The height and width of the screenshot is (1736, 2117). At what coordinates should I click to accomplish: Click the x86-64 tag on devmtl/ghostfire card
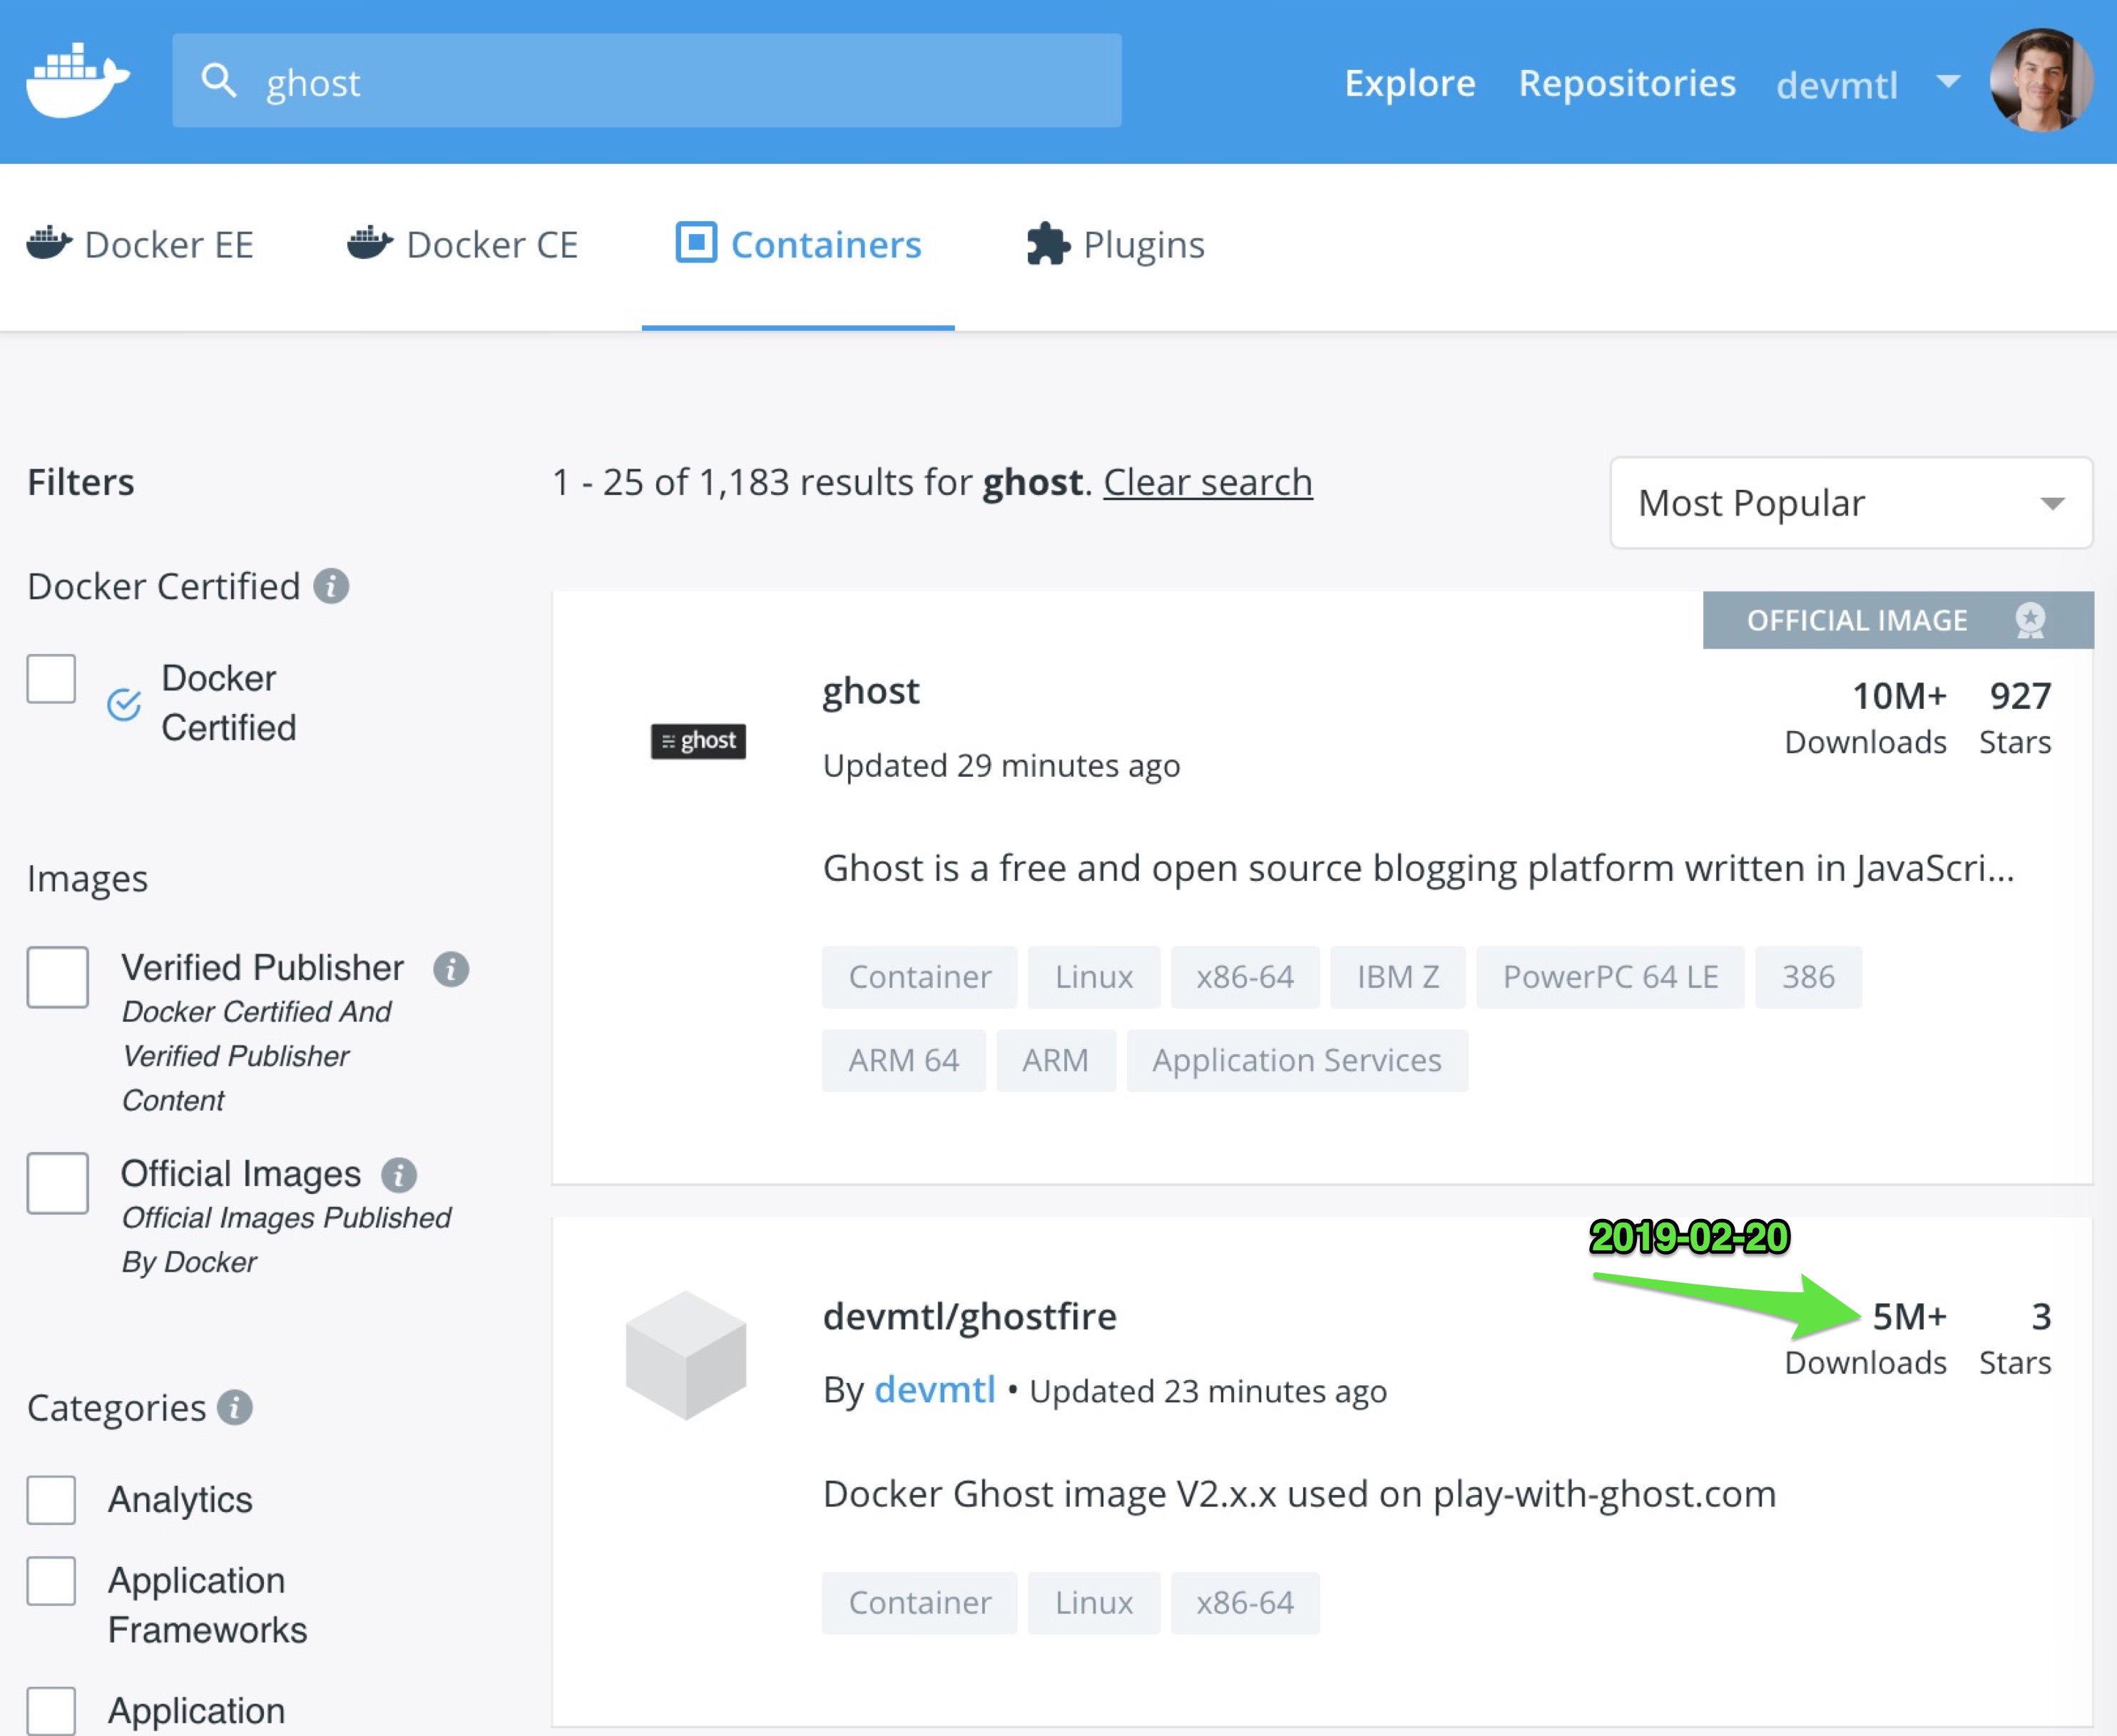point(1245,1603)
